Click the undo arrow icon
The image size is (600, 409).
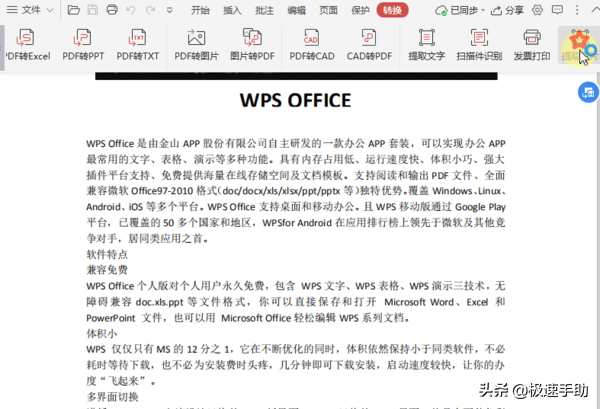click(x=131, y=10)
